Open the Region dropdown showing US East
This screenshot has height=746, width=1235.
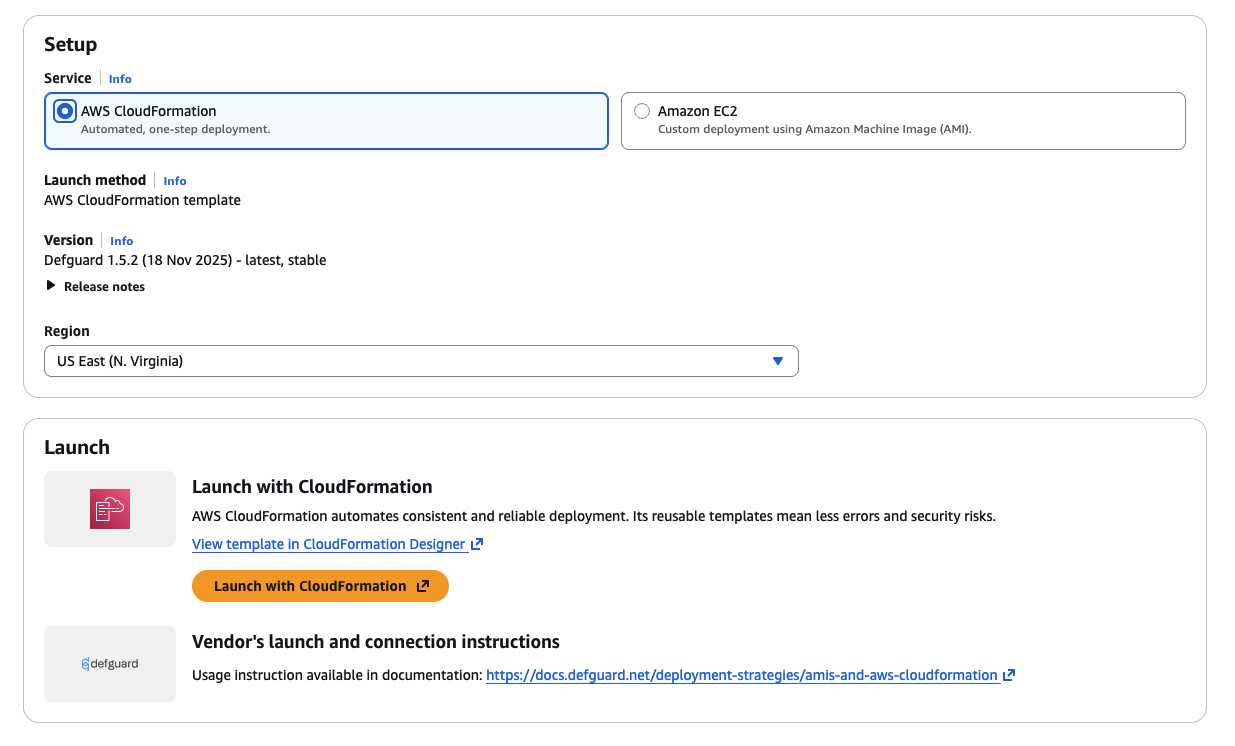point(420,361)
